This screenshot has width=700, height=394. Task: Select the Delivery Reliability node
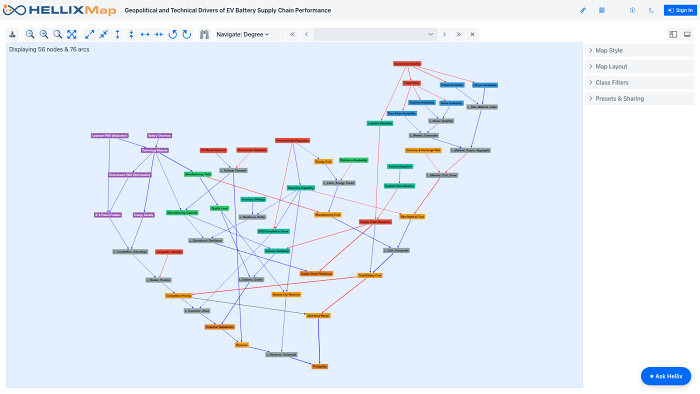277,251
